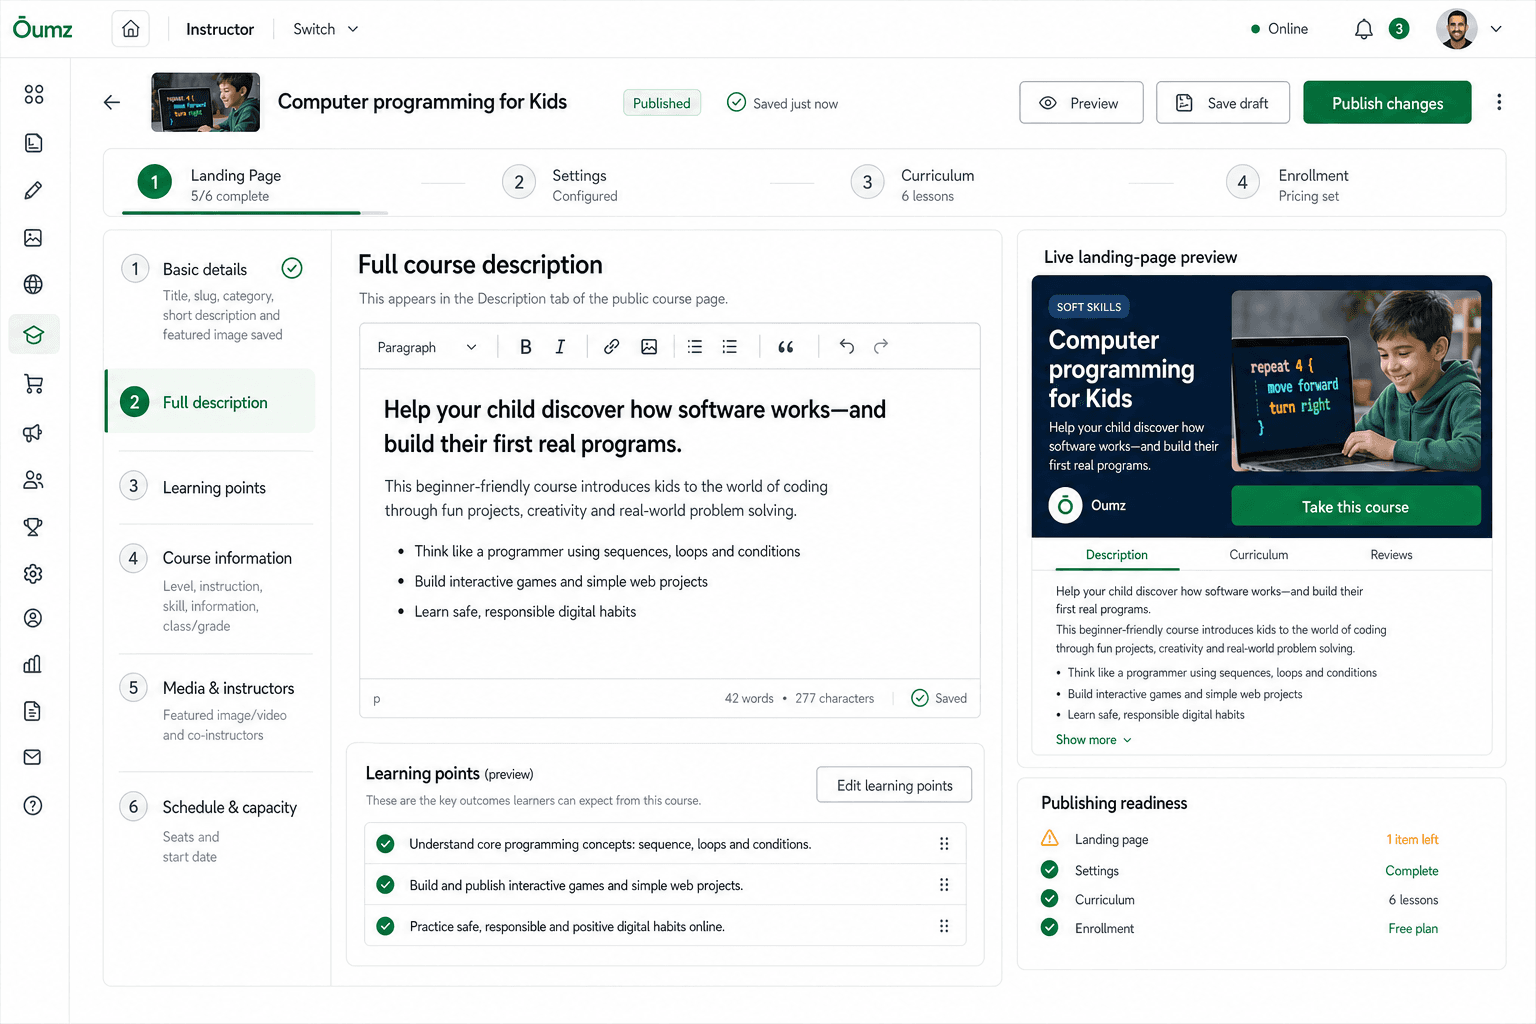This screenshot has height=1024, width=1536.
Task: Open the users icon in sidebar
Action: coord(33,480)
